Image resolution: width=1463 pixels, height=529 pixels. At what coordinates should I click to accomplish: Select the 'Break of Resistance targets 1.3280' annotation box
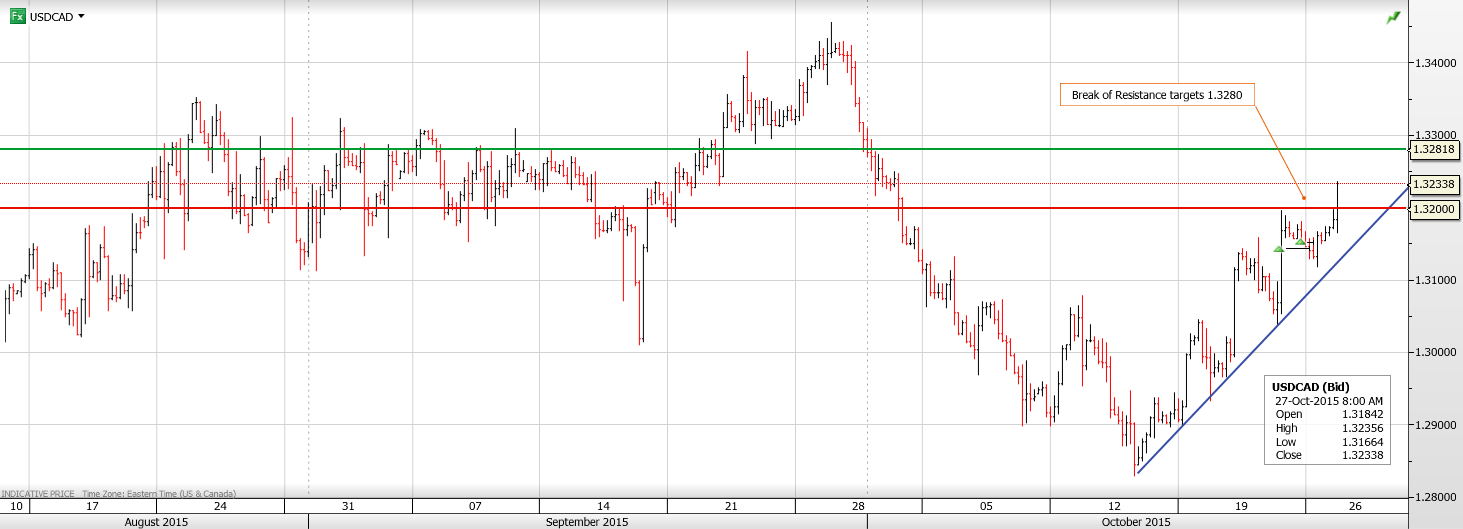tap(1157, 95)
